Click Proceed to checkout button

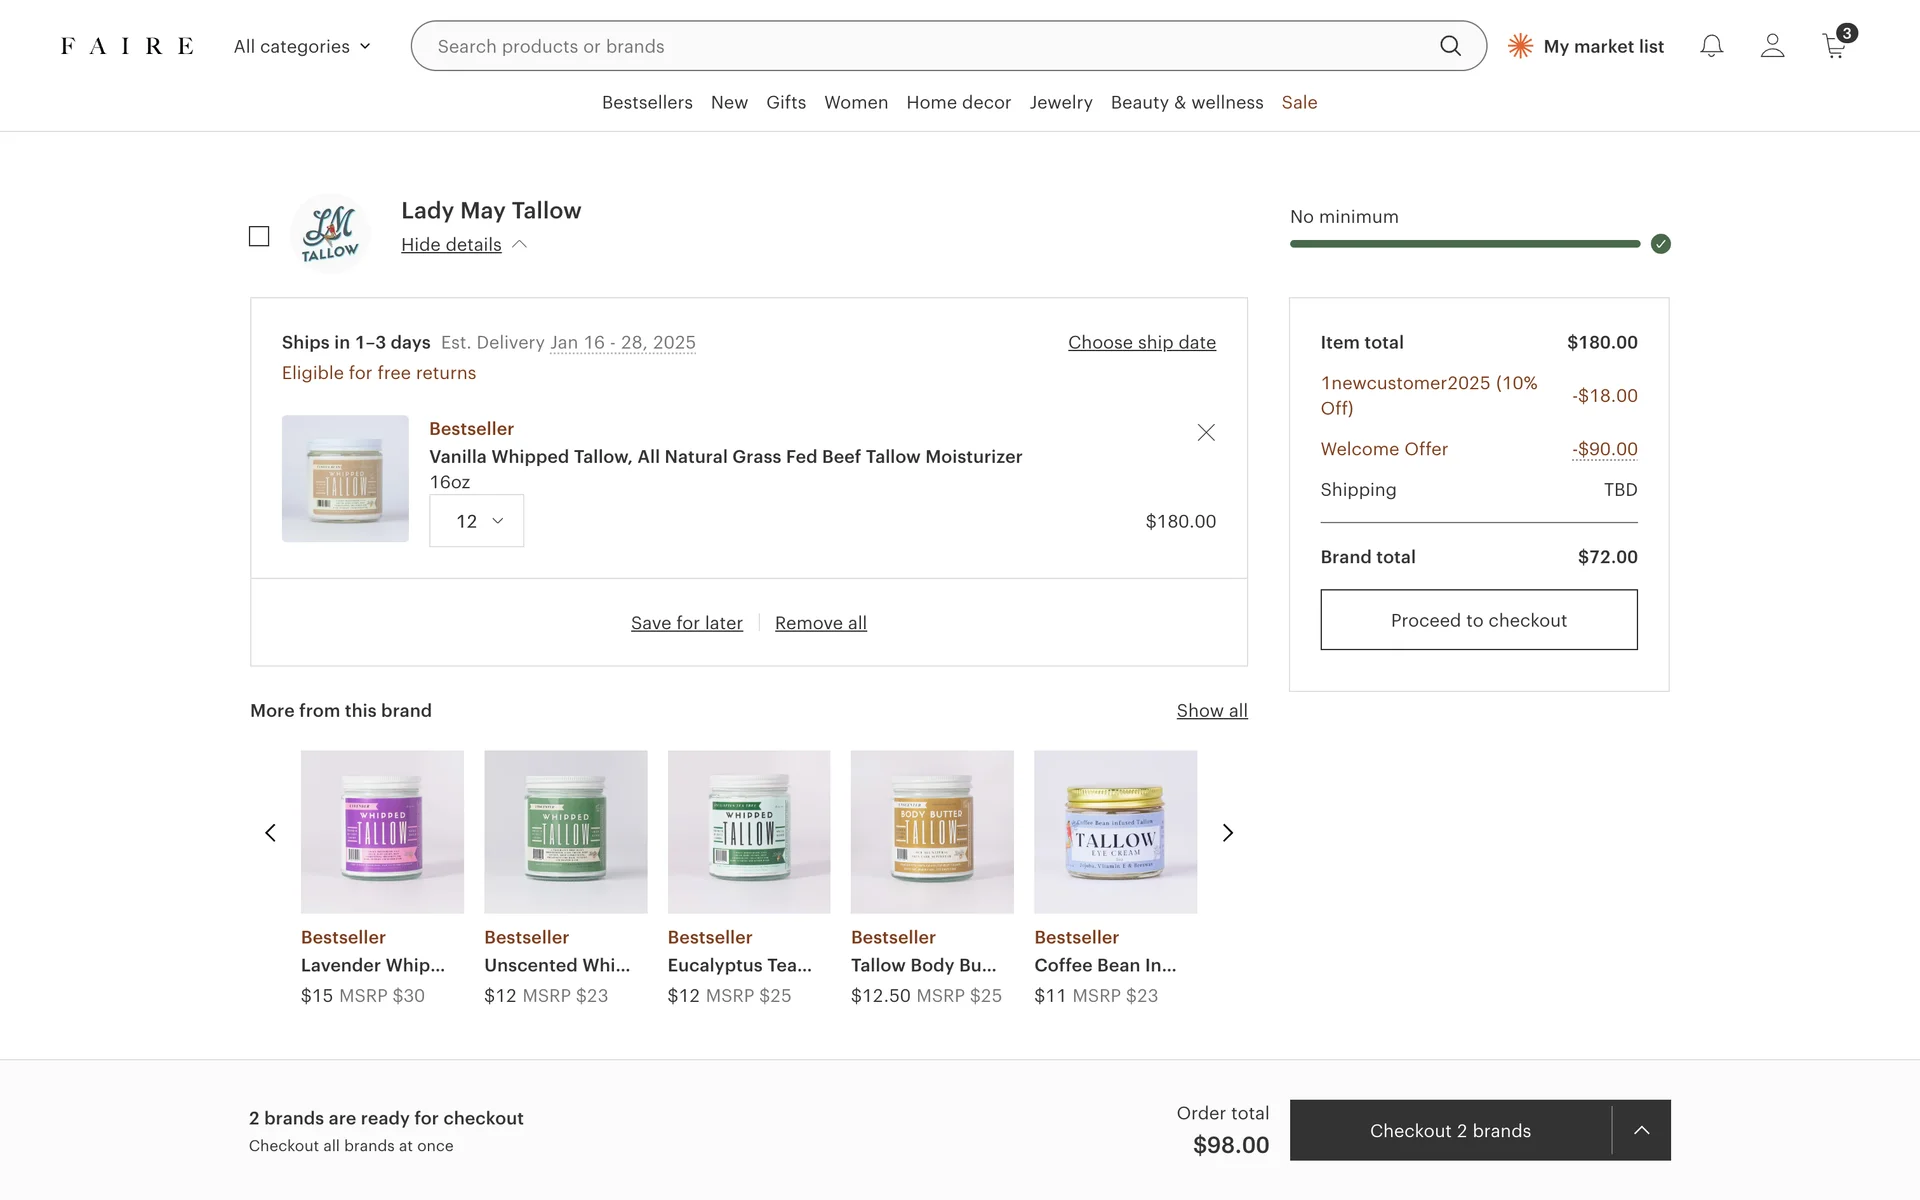[1478, 620]
